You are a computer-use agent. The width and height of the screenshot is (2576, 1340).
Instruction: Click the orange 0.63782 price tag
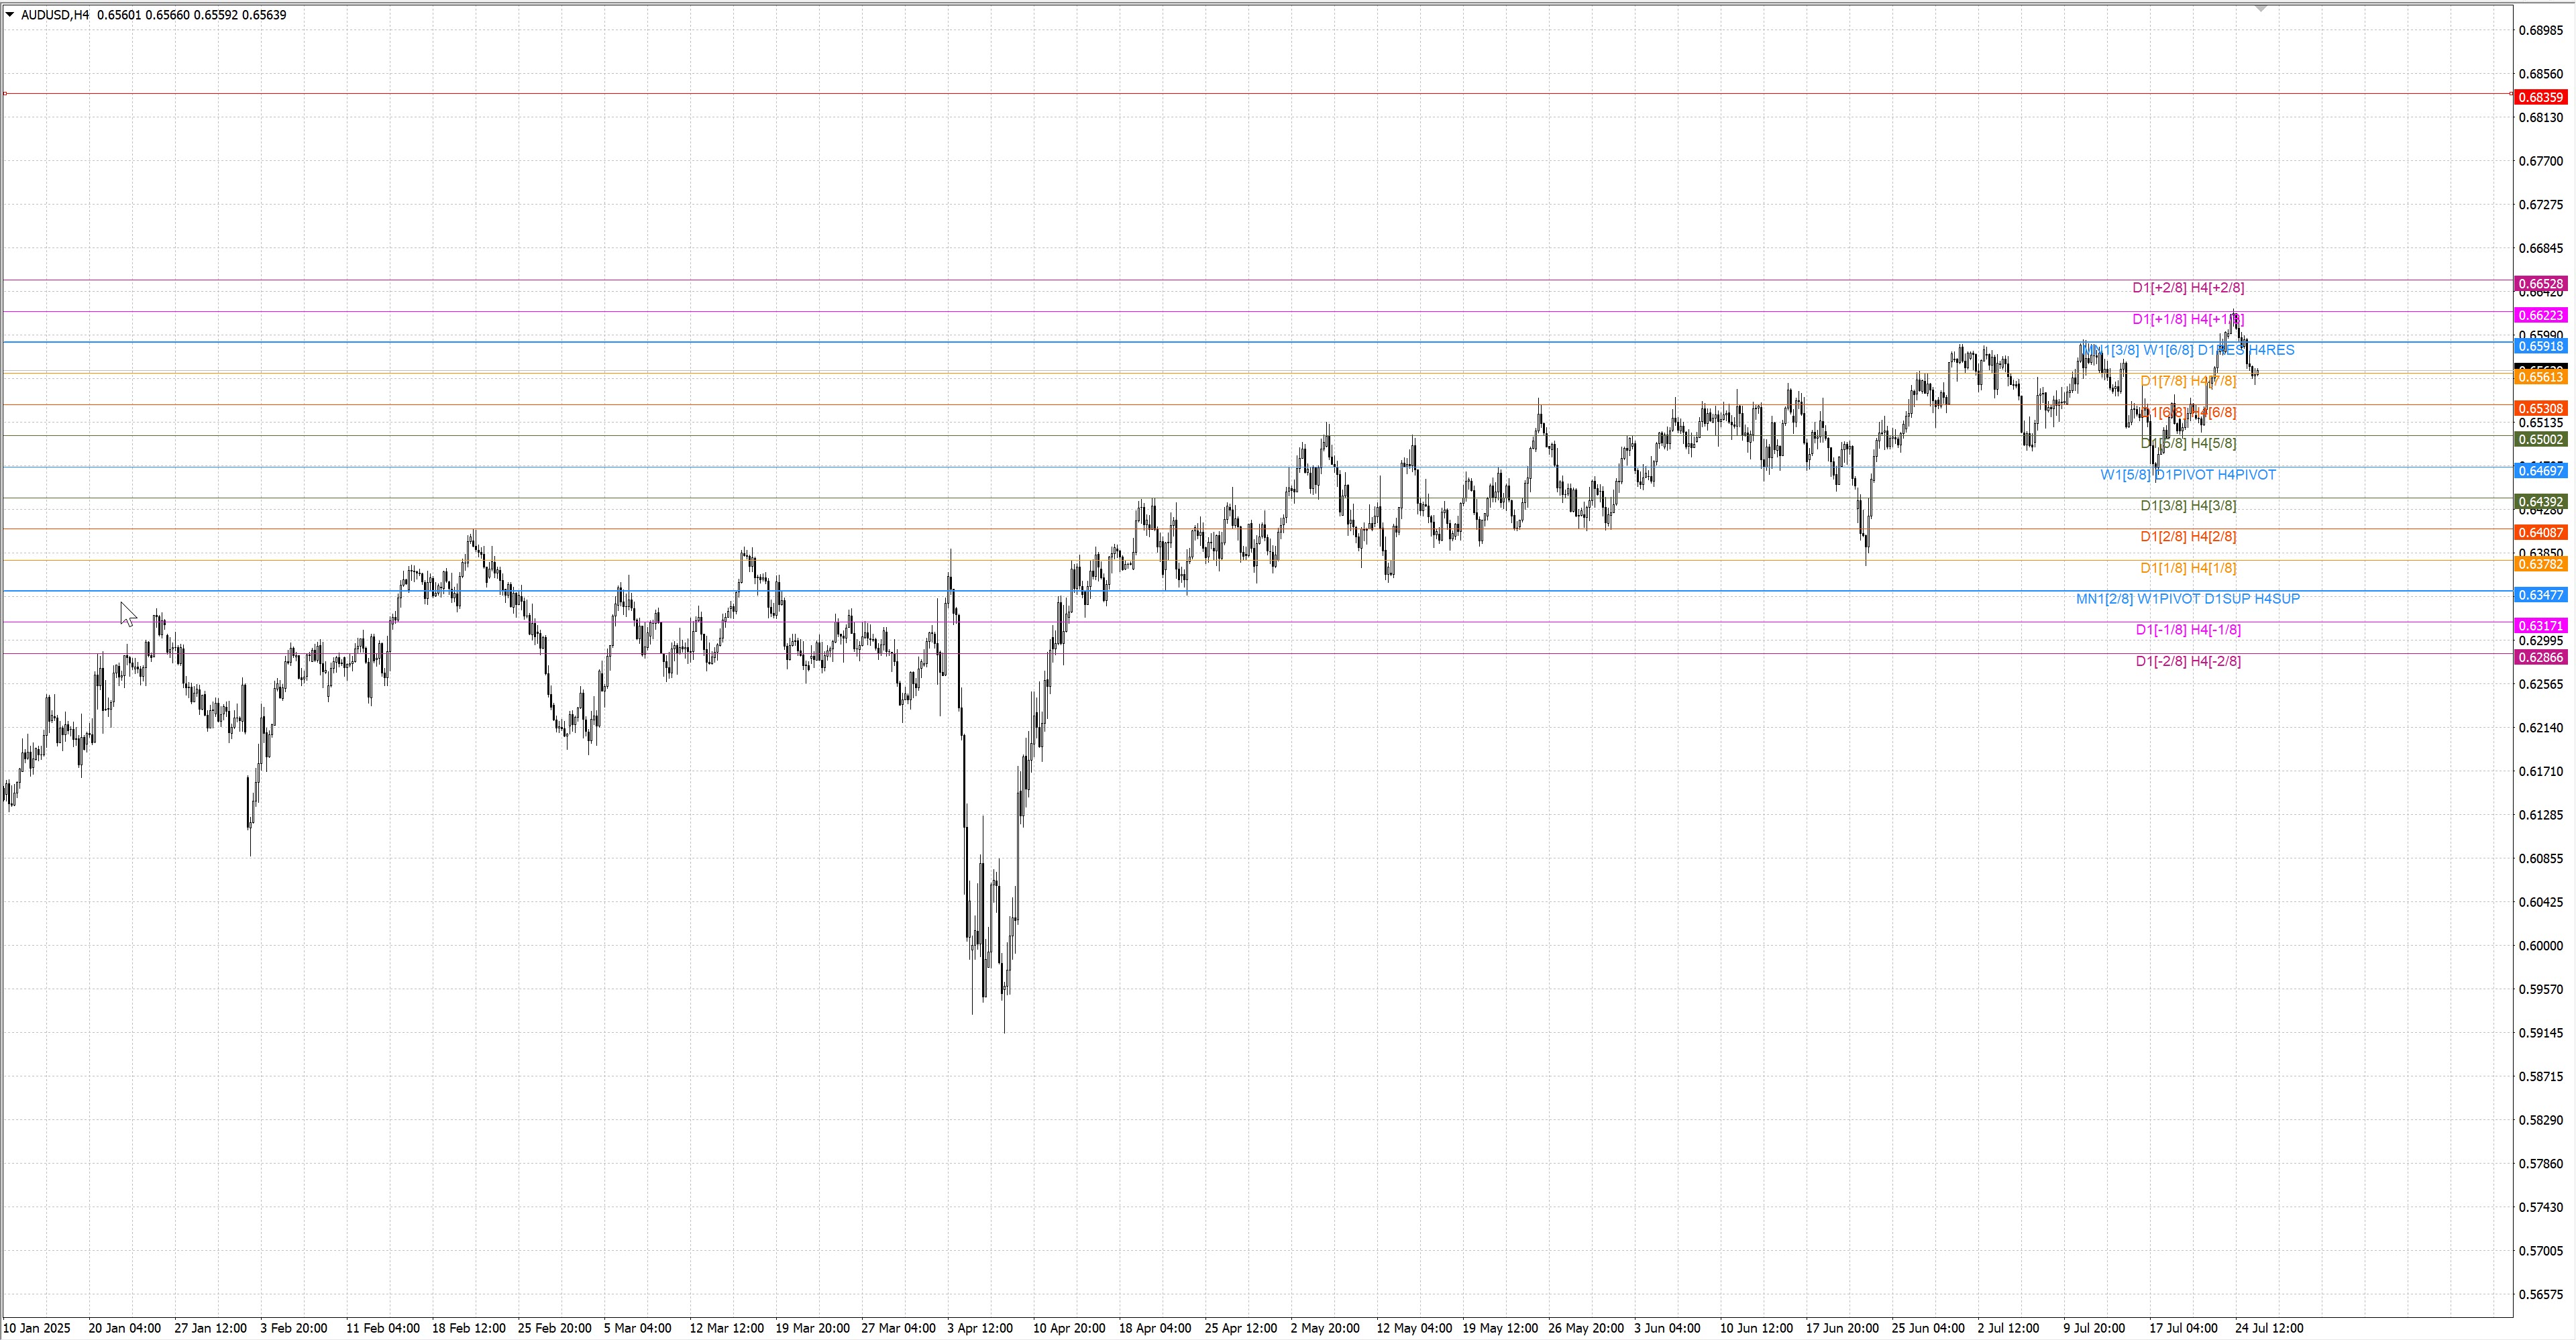(x=2540, y=564)
